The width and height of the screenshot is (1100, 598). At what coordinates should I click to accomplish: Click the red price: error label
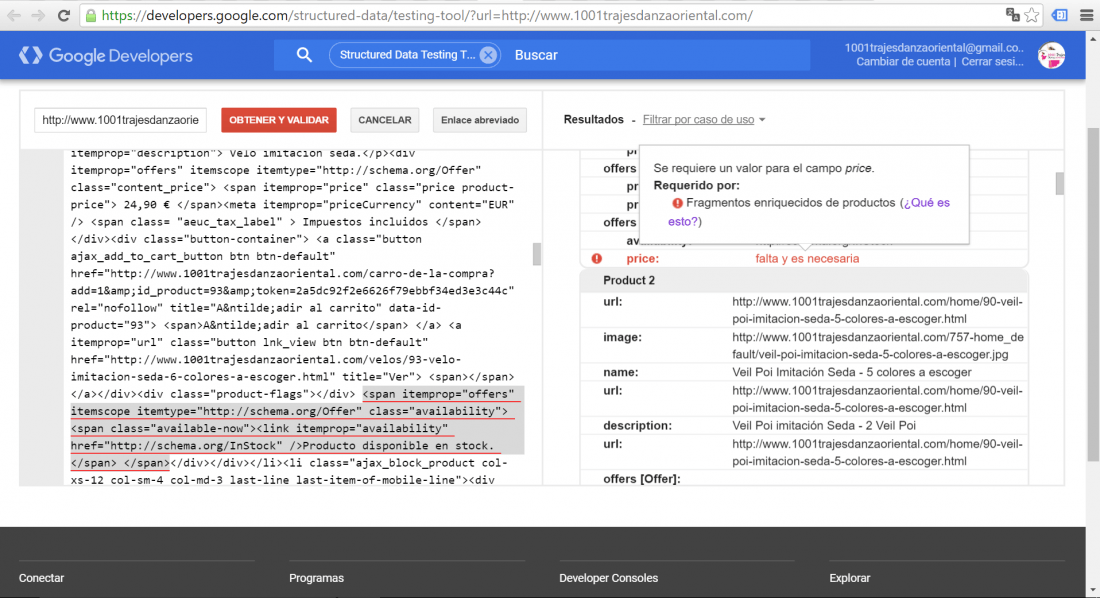coord(642,258)
